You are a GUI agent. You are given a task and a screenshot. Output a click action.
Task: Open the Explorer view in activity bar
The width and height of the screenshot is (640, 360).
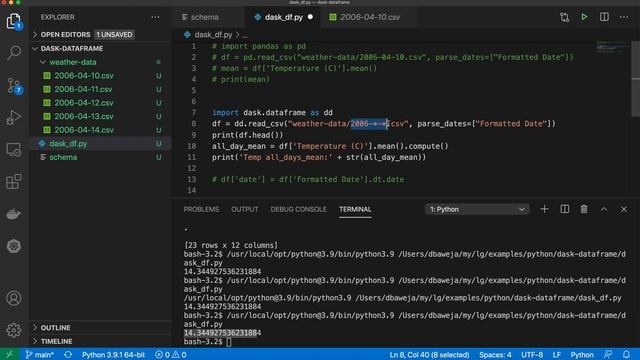(x=13, y=21)
